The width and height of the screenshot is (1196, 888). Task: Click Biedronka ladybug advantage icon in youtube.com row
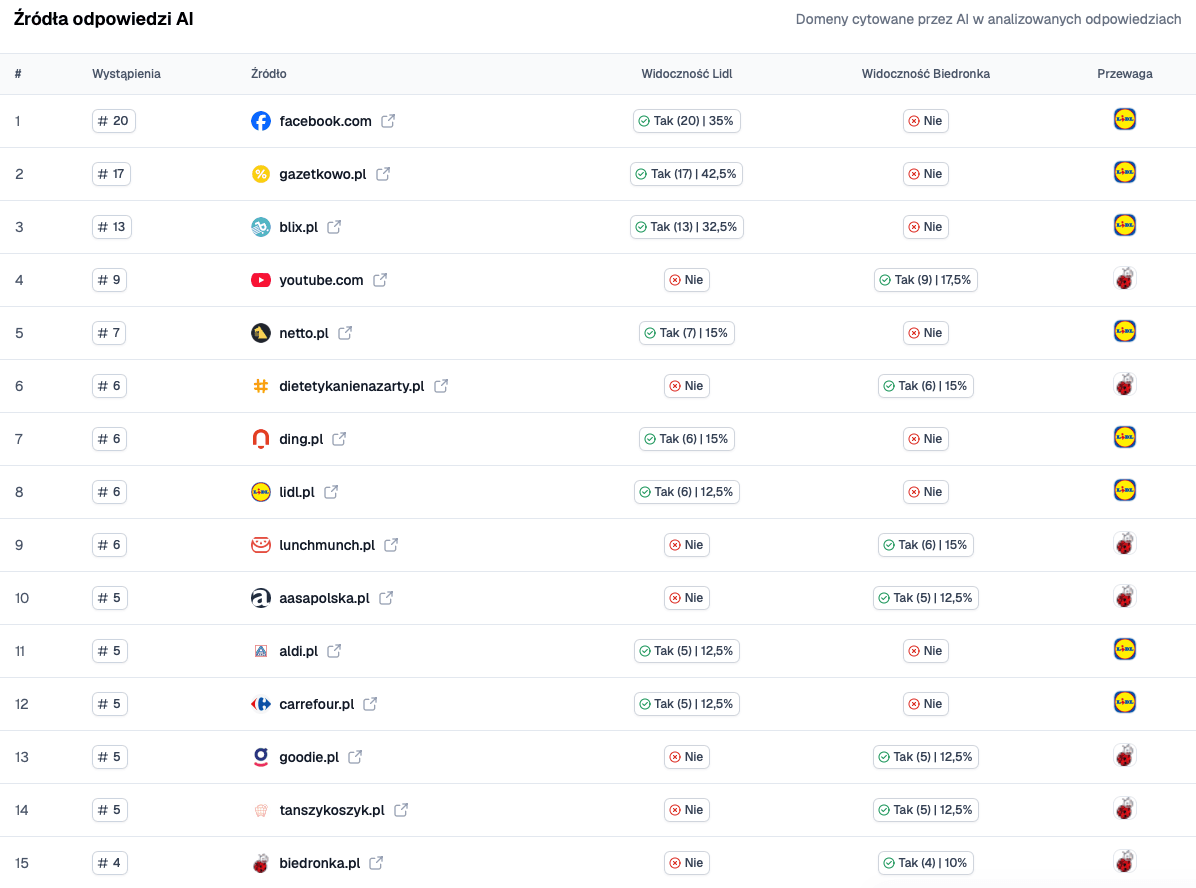(1124, 278)
